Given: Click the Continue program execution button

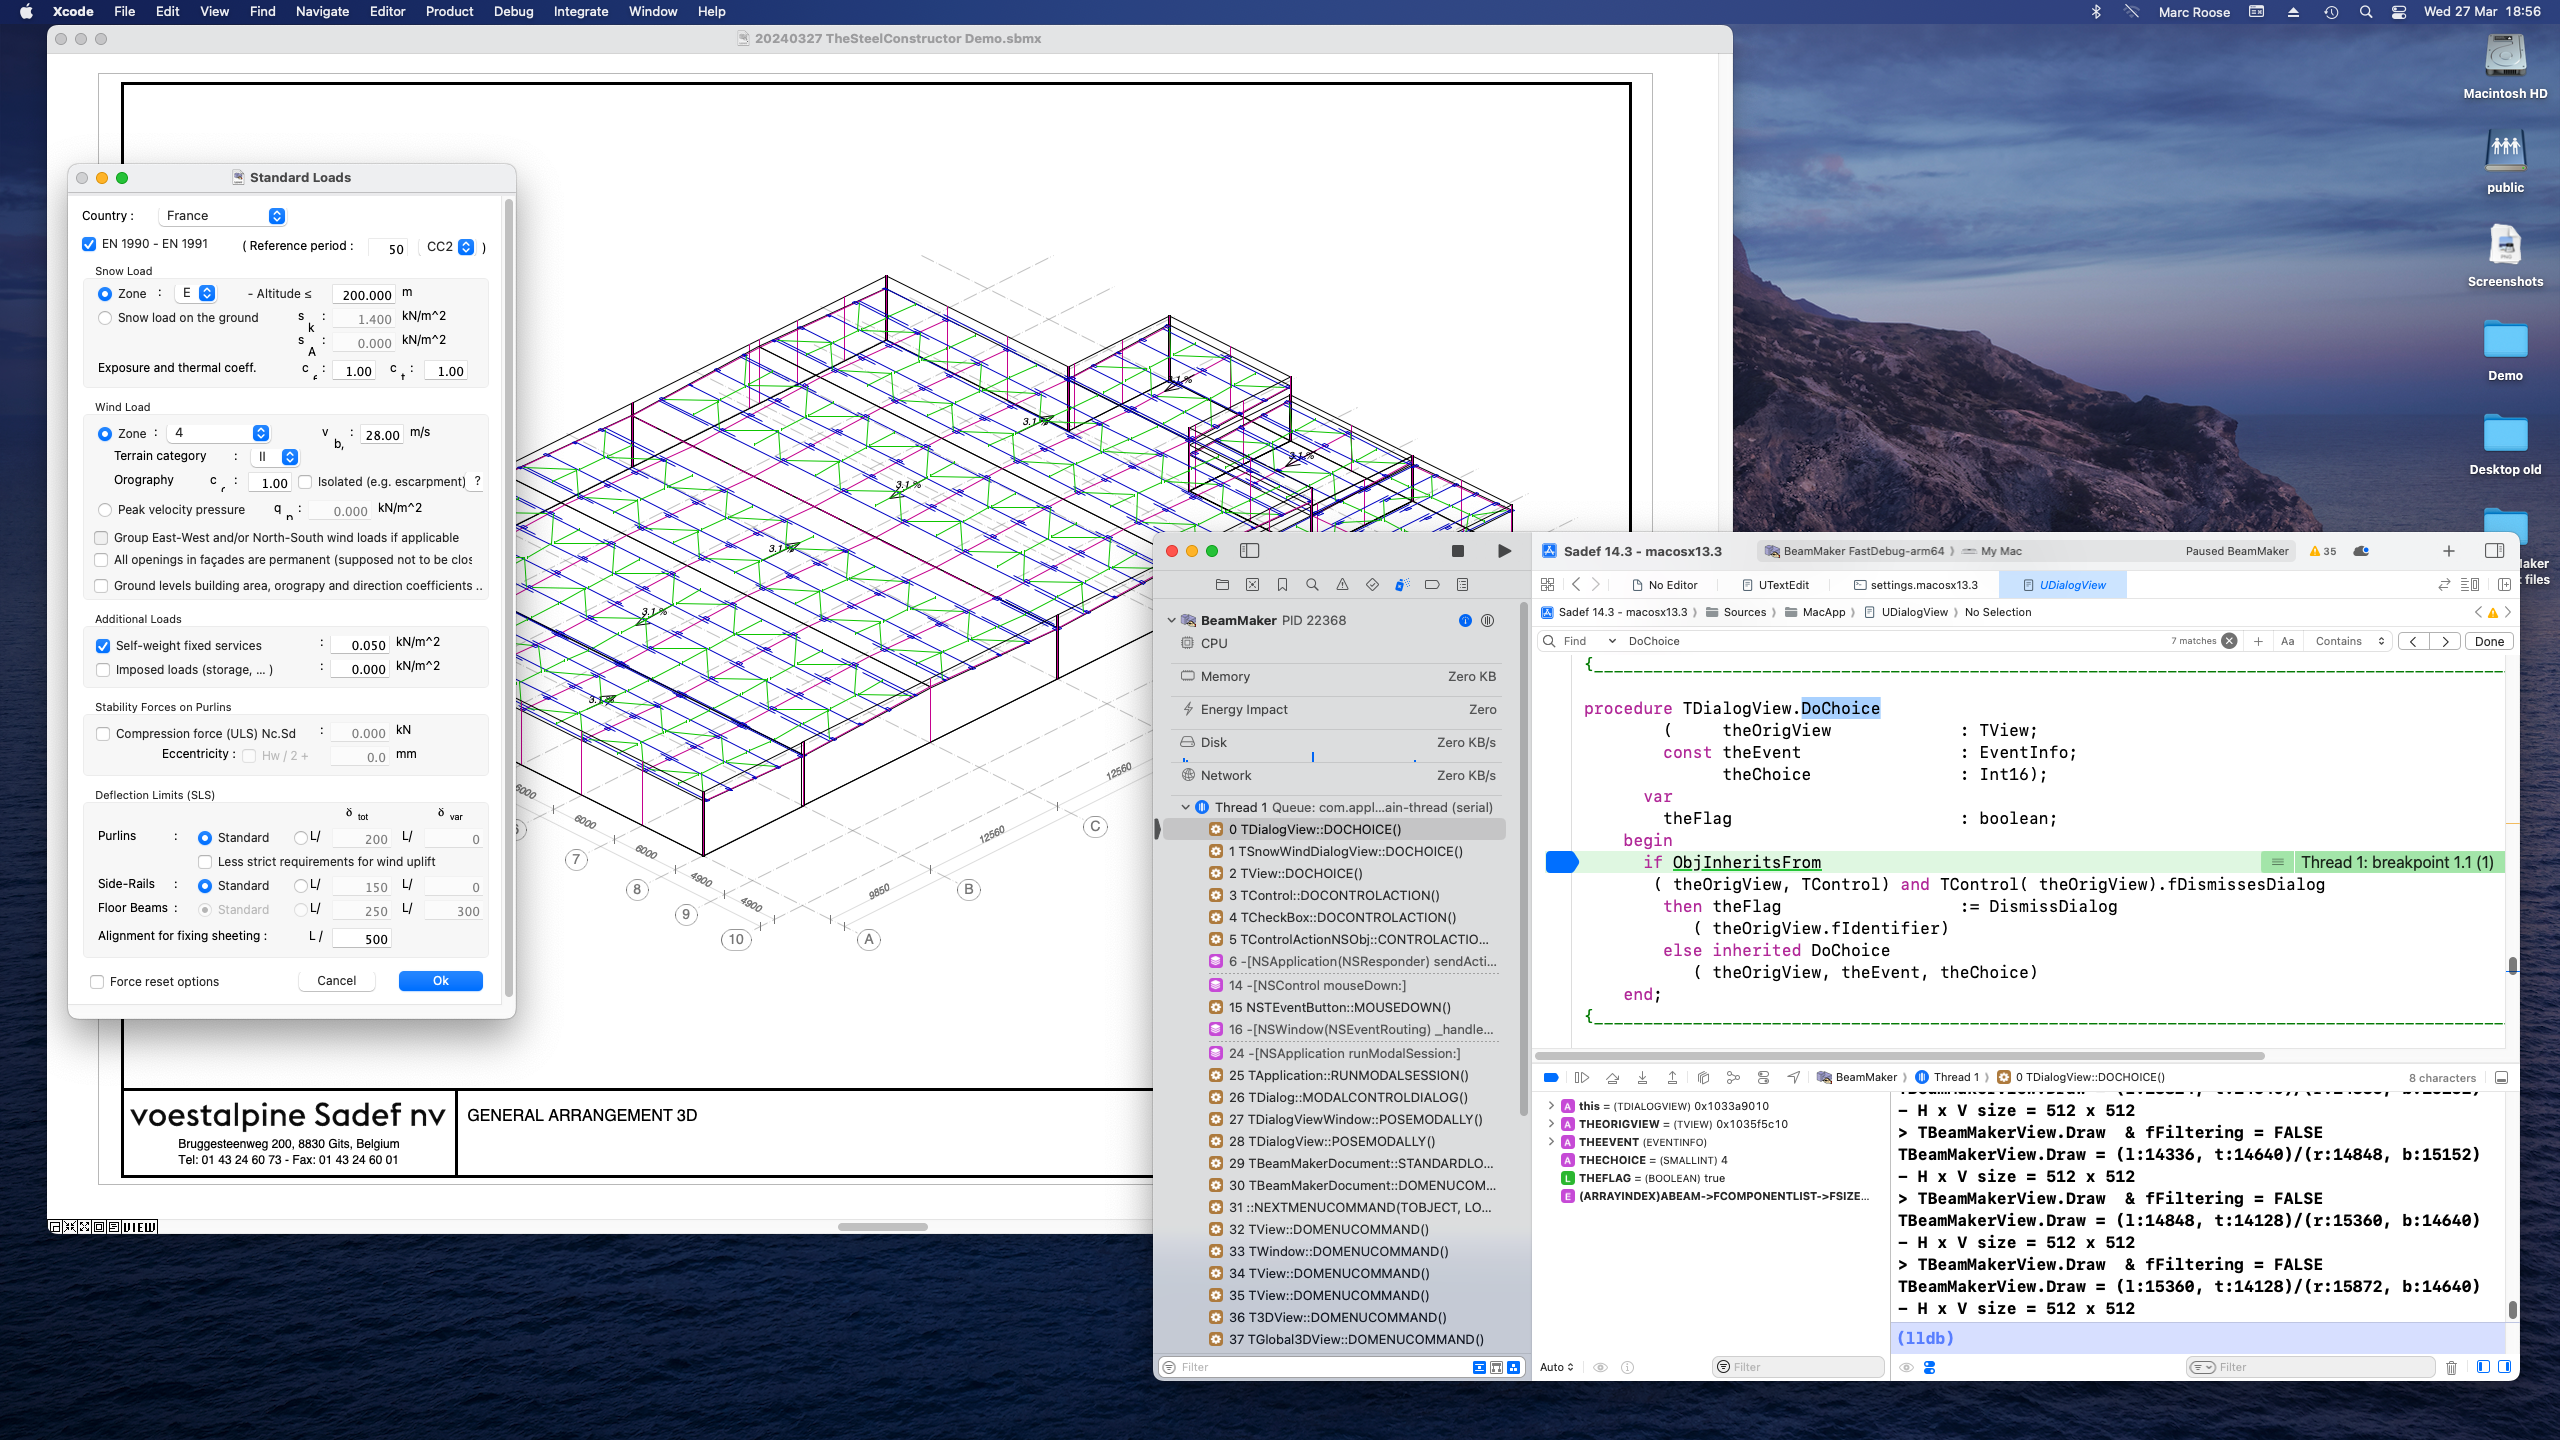Looking at the screenshot, I should [1581, 1077].
